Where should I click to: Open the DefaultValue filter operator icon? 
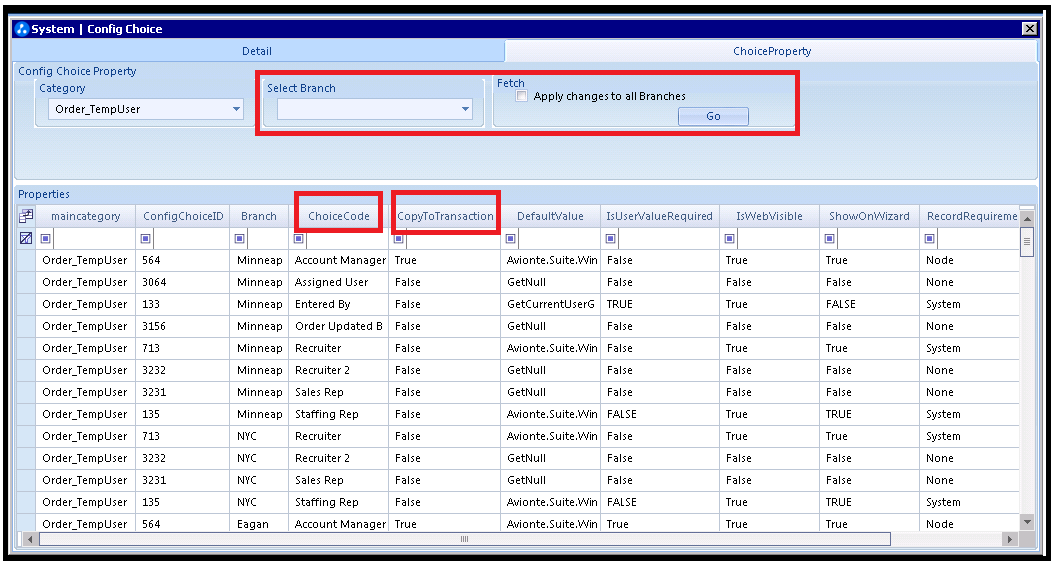(x=511, y=238)
